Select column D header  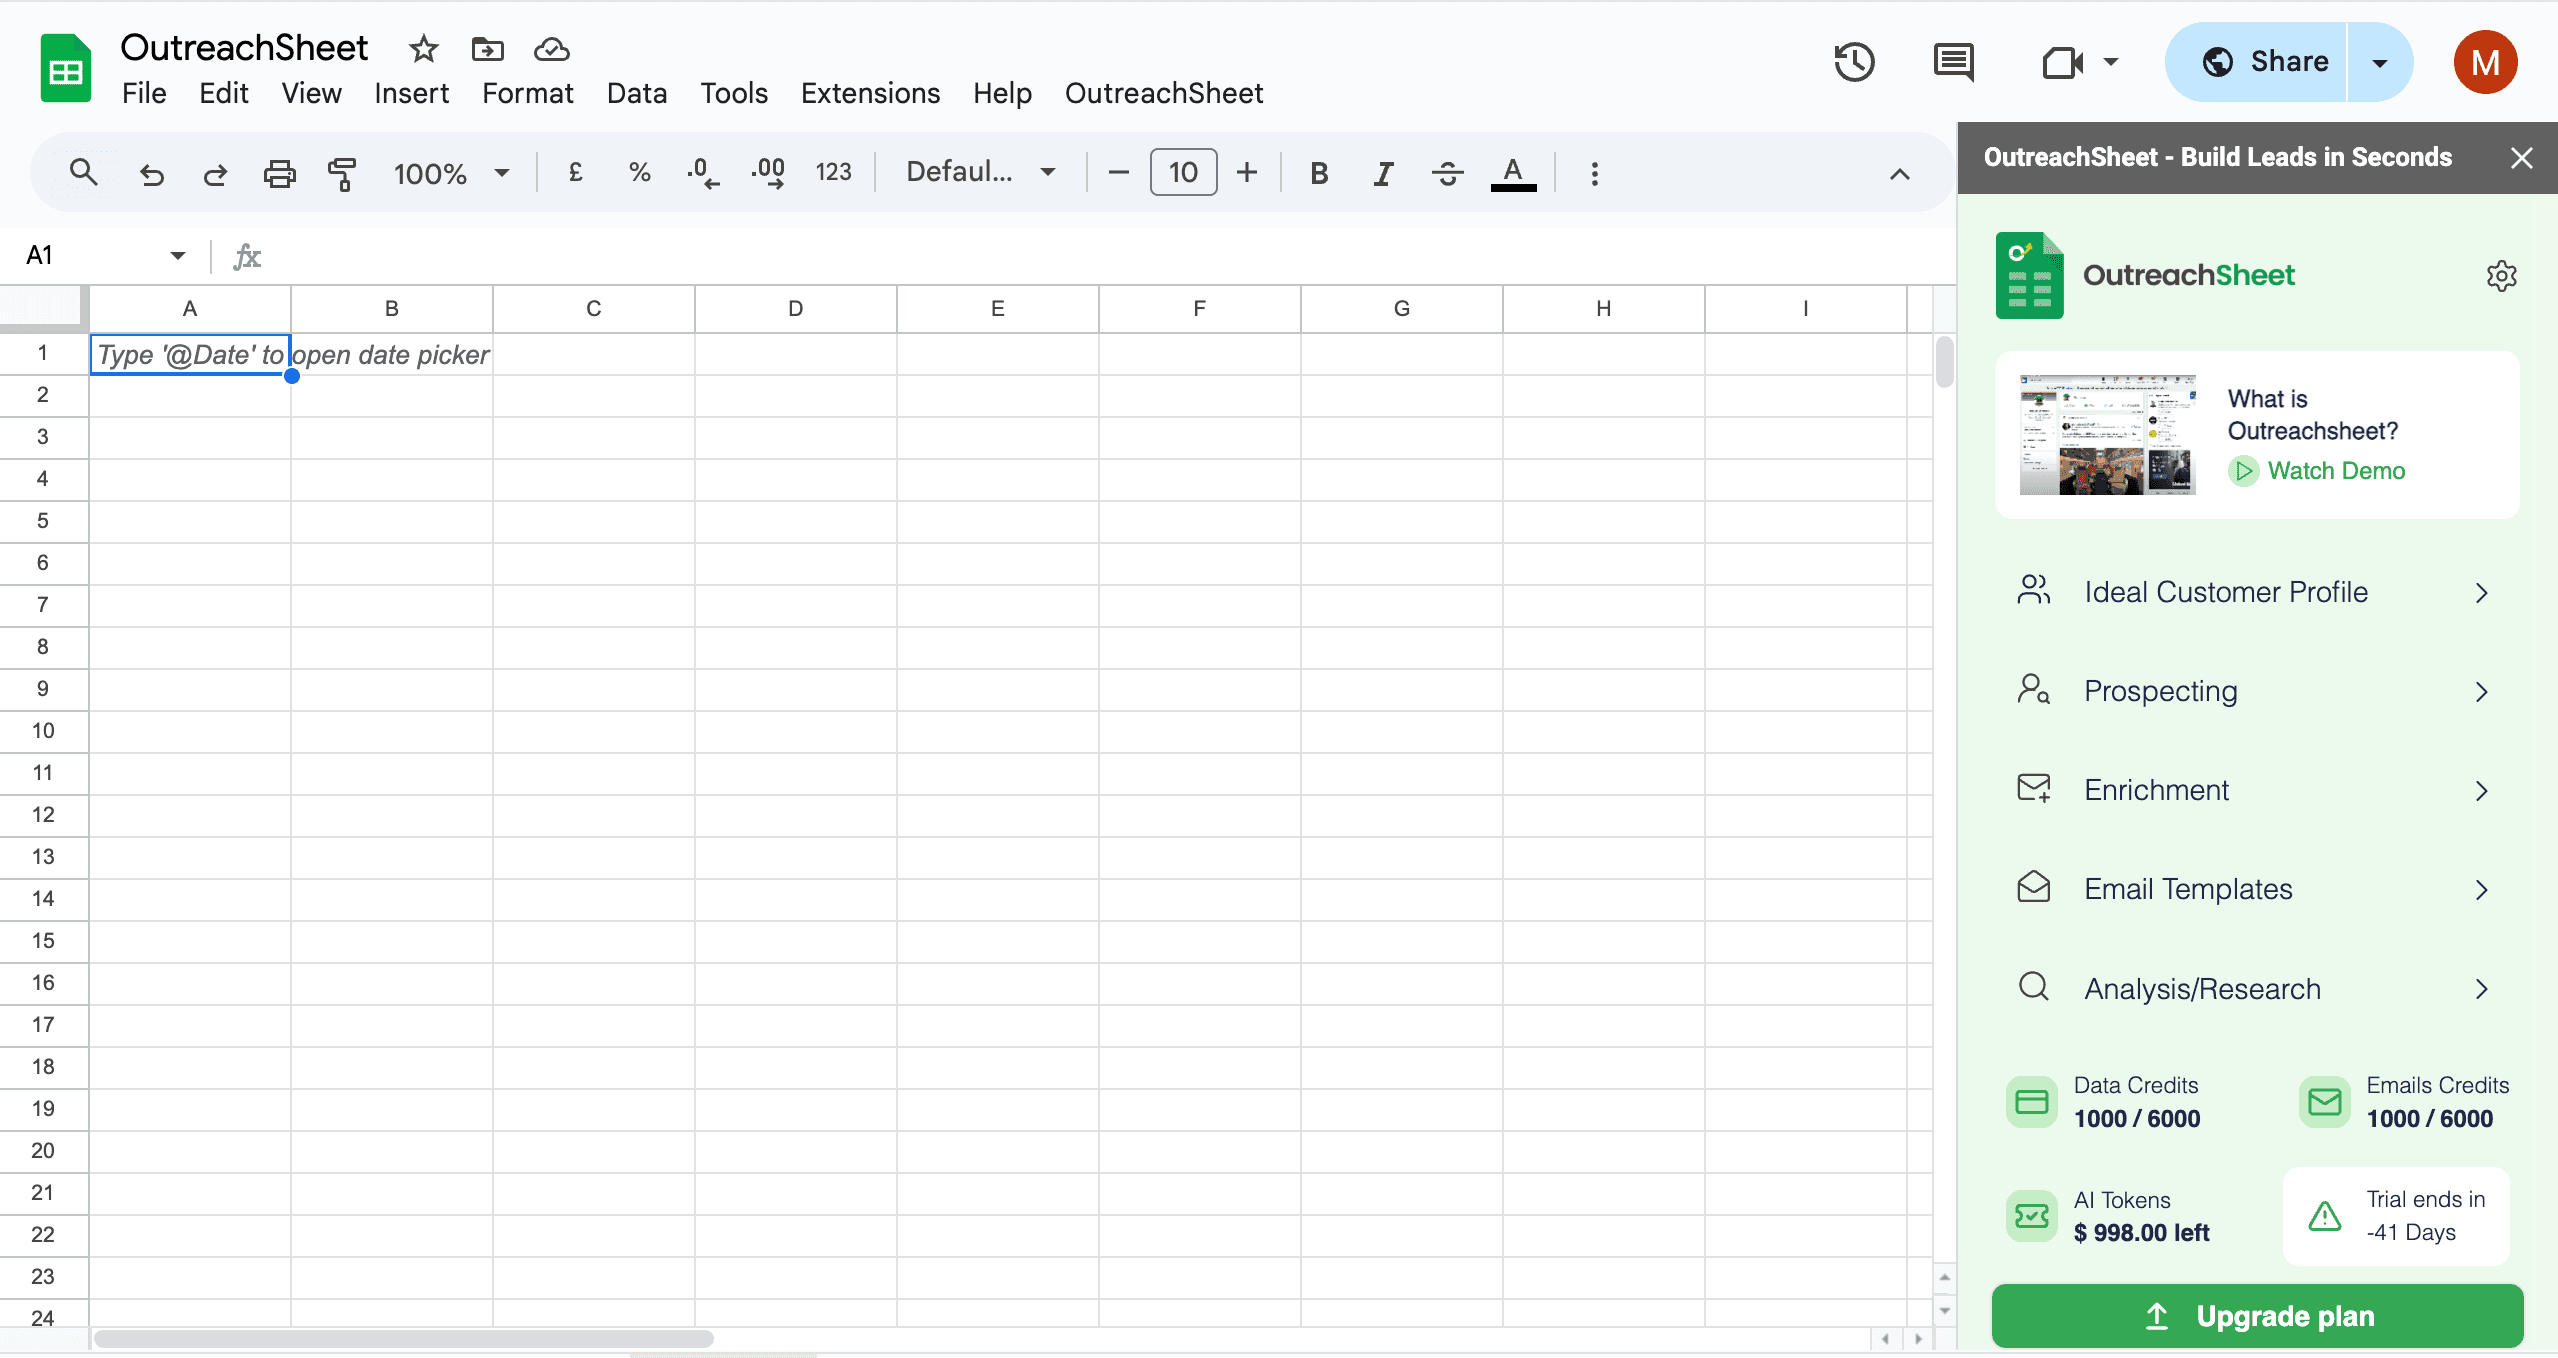(795, 309)
